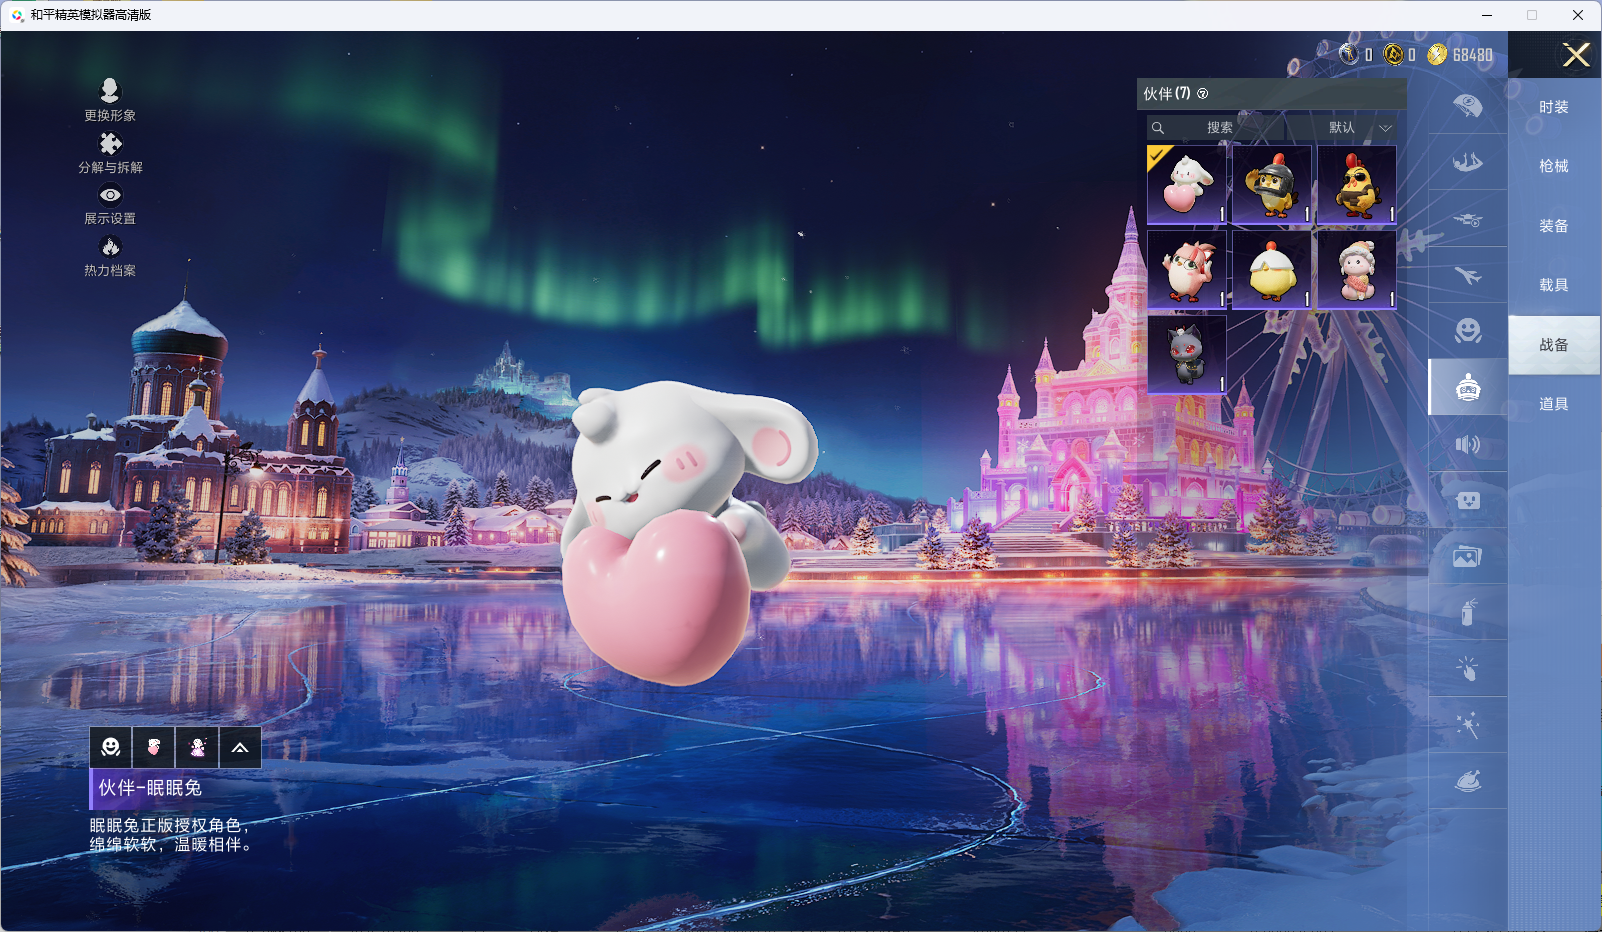Image resolution: width=1602 pixels, height=932 pixels.
Task: Open 分解与拆解 puzzle piece icon
Action: 110,144
